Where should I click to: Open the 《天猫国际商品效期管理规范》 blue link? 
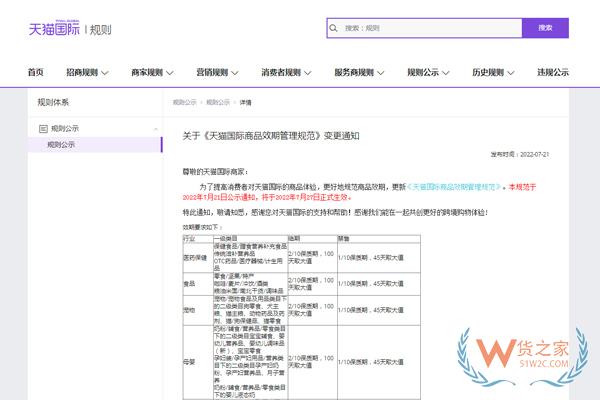coord(453,187)
